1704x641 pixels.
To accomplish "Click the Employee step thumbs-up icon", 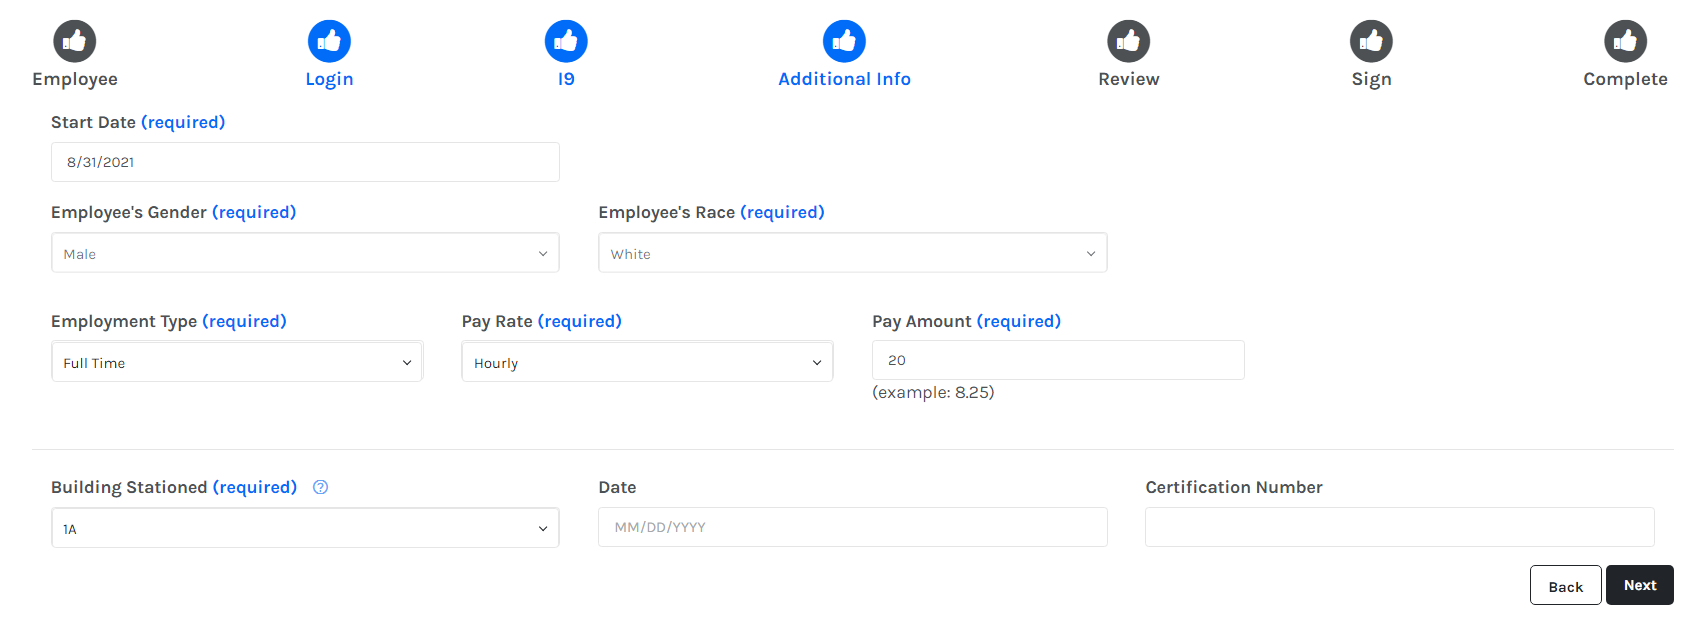I will tap(75, 41).
